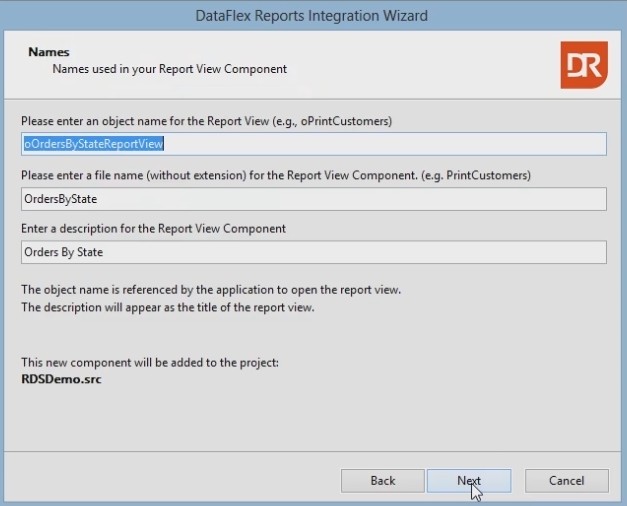Click the DataFlex Reports DR logo
The height and width of the screenshot is (506, 627).
click(582, 66)
